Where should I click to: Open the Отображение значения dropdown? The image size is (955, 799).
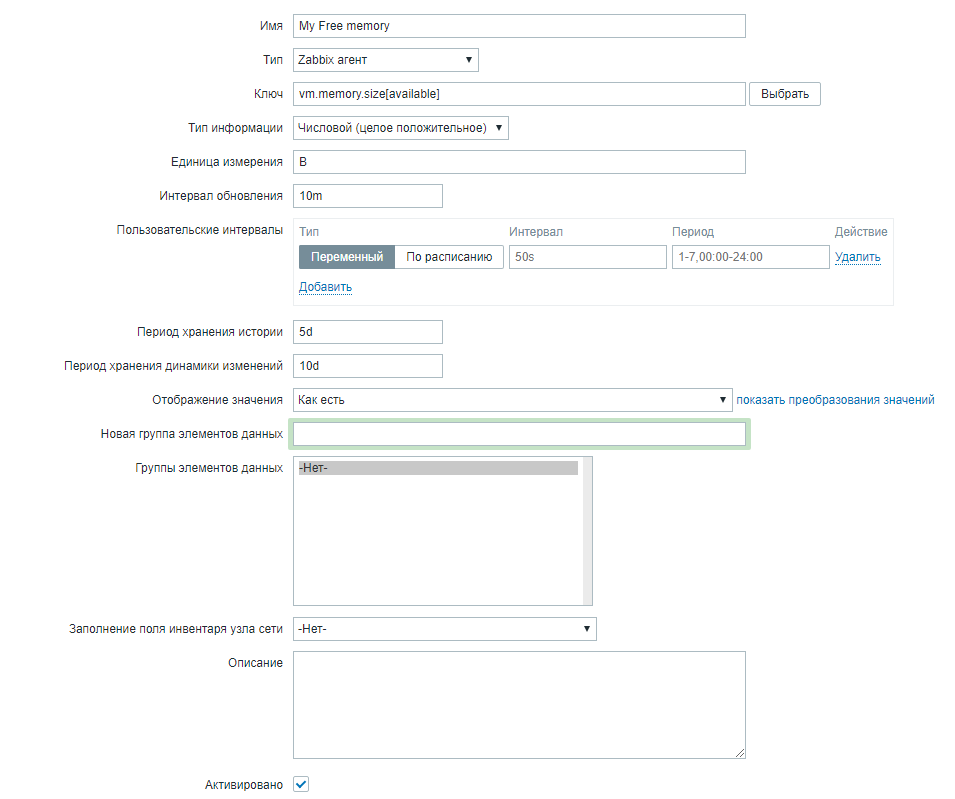click(x=513, y=400)
